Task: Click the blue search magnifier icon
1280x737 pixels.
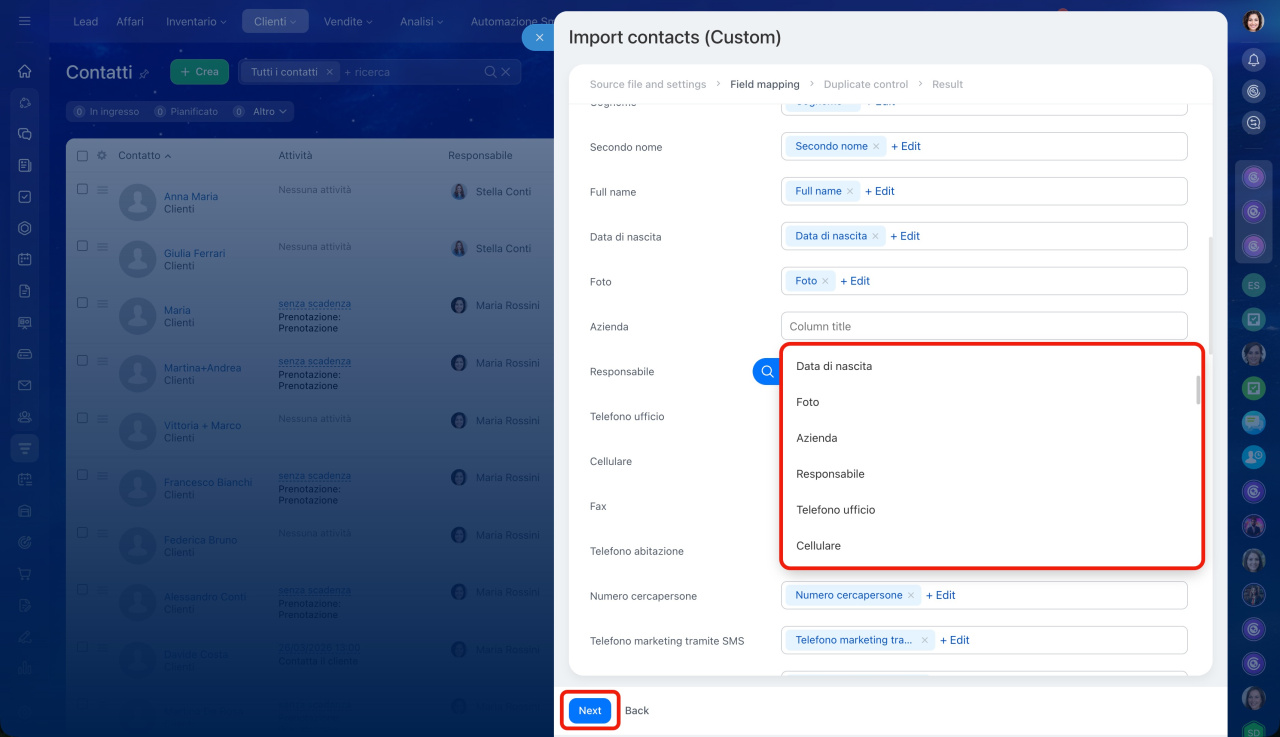Action: 767,372
